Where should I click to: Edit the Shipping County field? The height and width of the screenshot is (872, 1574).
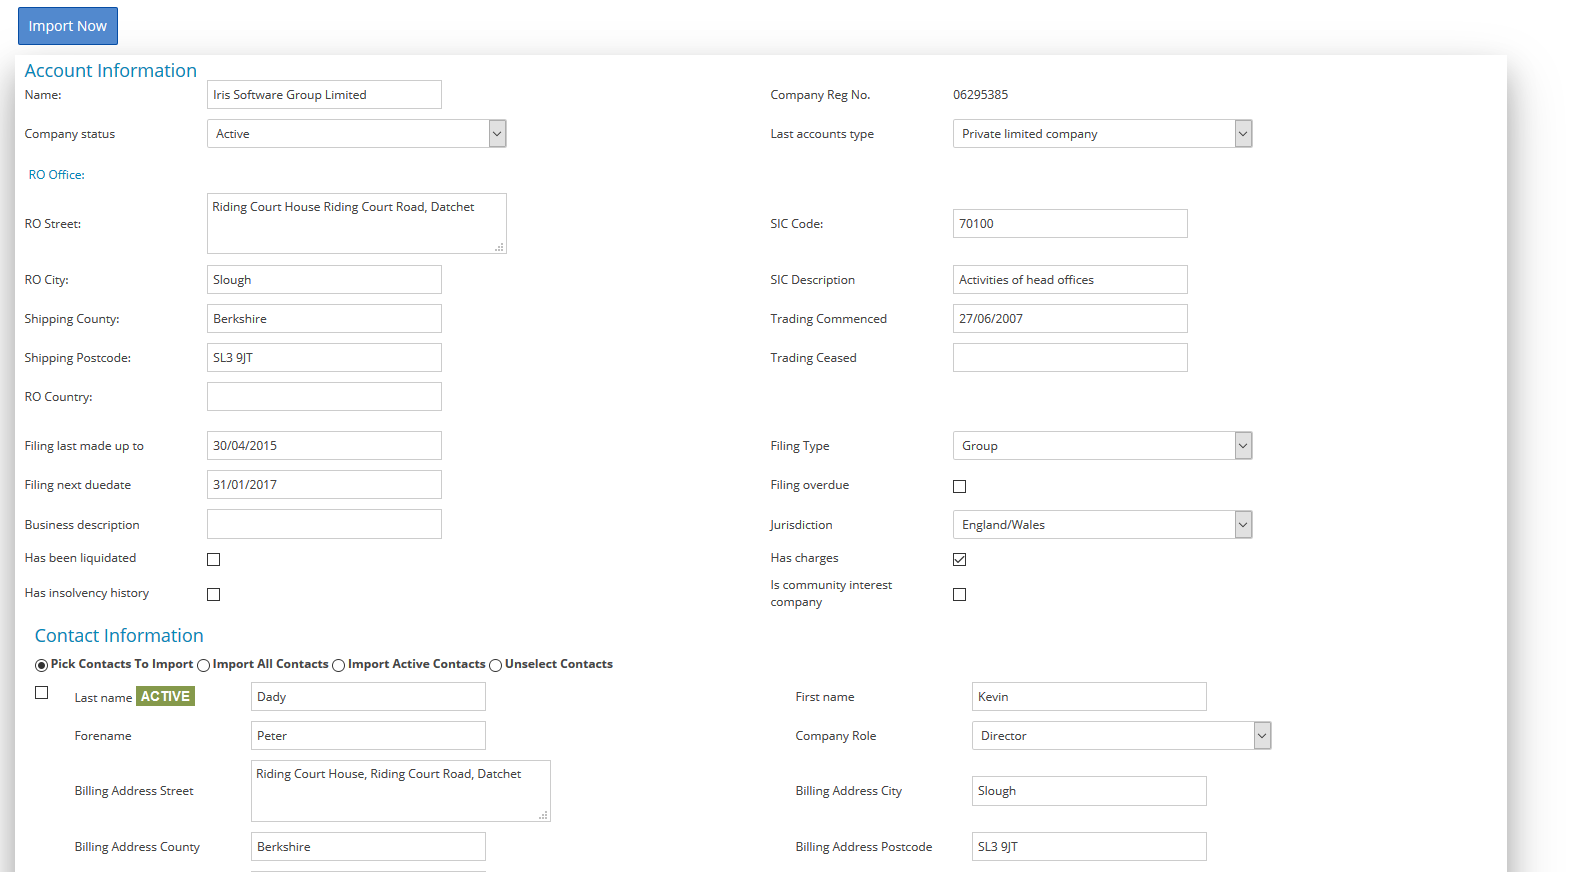pos(324,319)
